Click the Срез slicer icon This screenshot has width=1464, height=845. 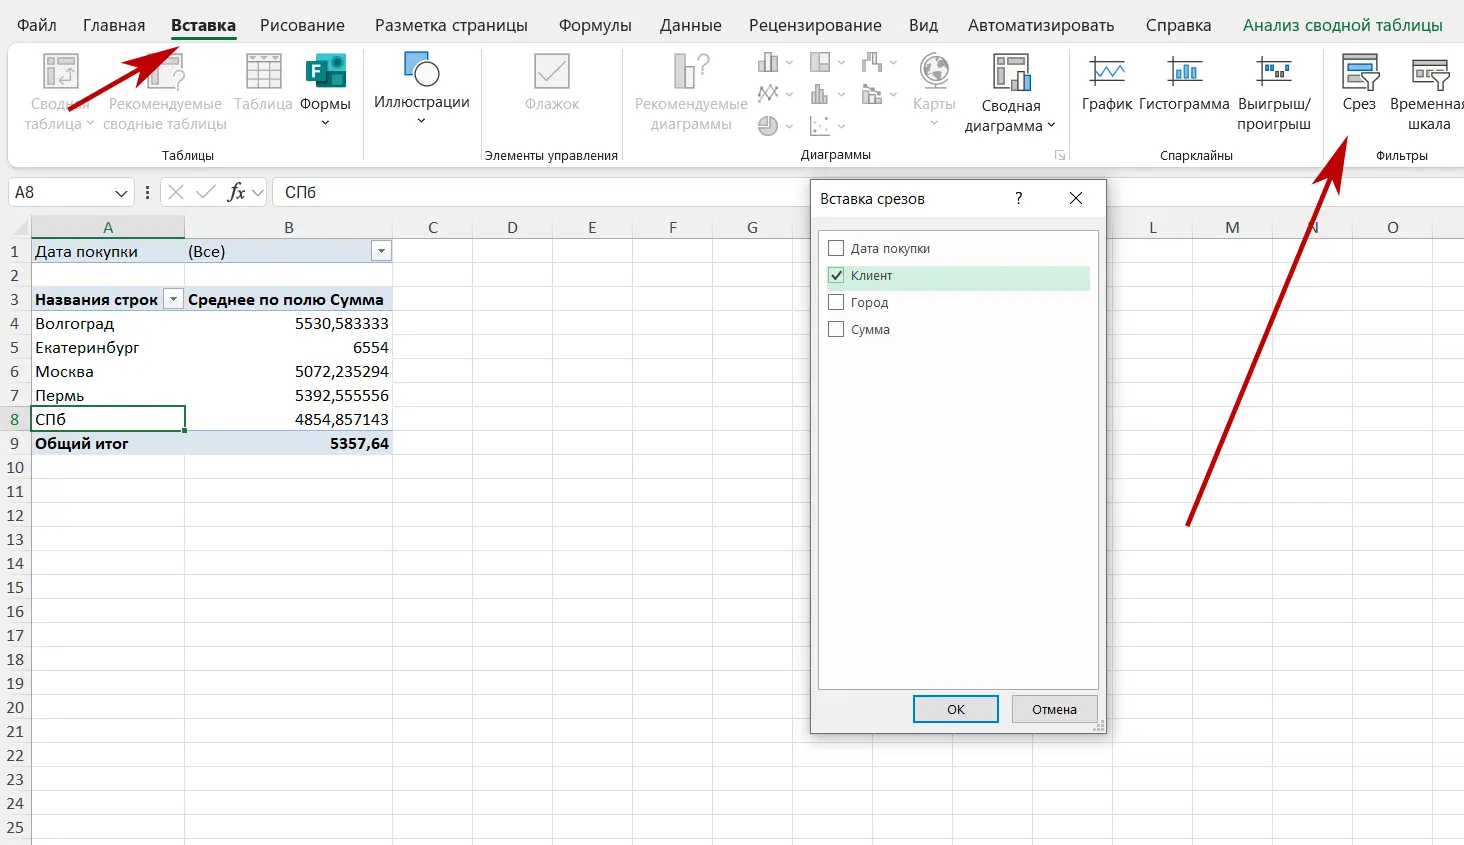pos(1359,75)
